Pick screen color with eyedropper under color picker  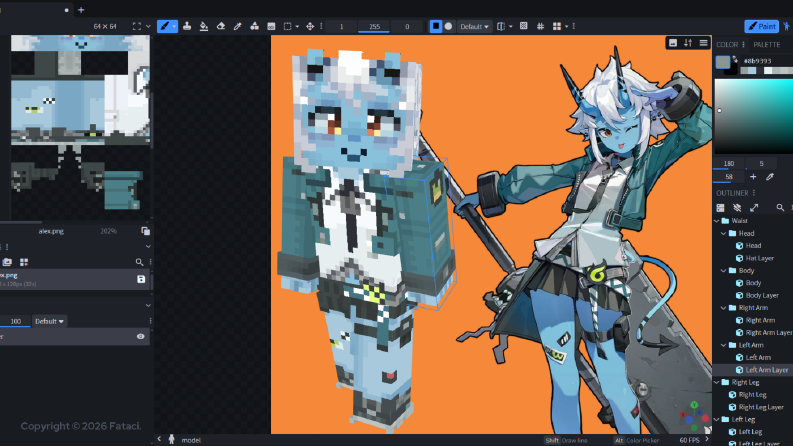tap(770, 176)
